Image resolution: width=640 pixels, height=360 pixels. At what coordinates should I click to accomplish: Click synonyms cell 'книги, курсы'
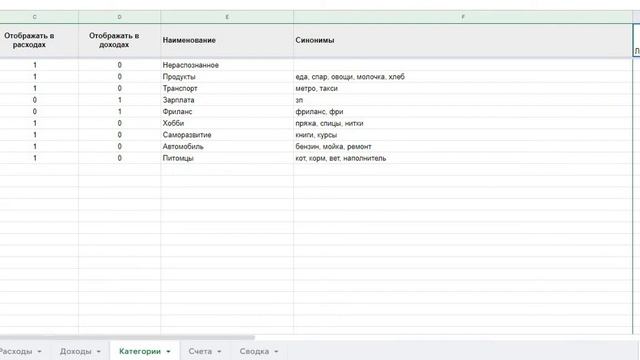pyautogui.click(x=463, y=135)
